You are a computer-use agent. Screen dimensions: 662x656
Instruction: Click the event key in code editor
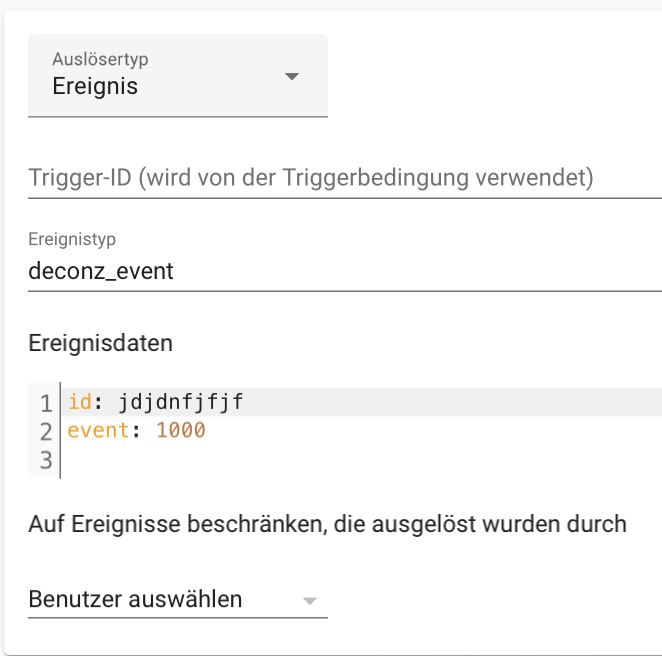[98, 431]
